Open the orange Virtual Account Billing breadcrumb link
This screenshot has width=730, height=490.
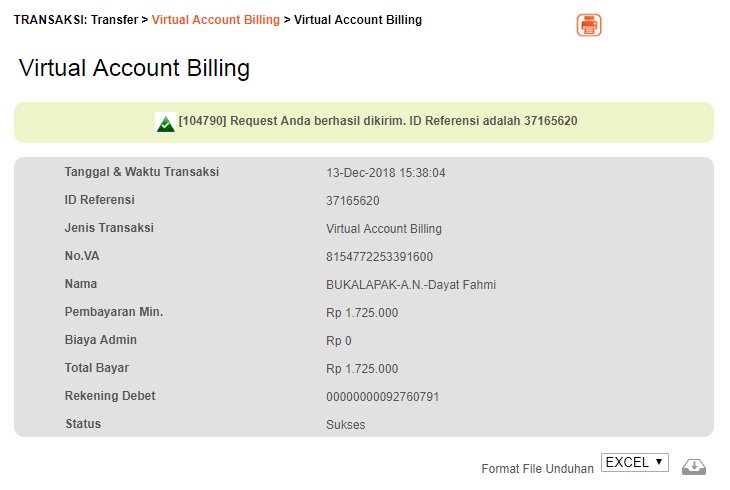point(216,20)
